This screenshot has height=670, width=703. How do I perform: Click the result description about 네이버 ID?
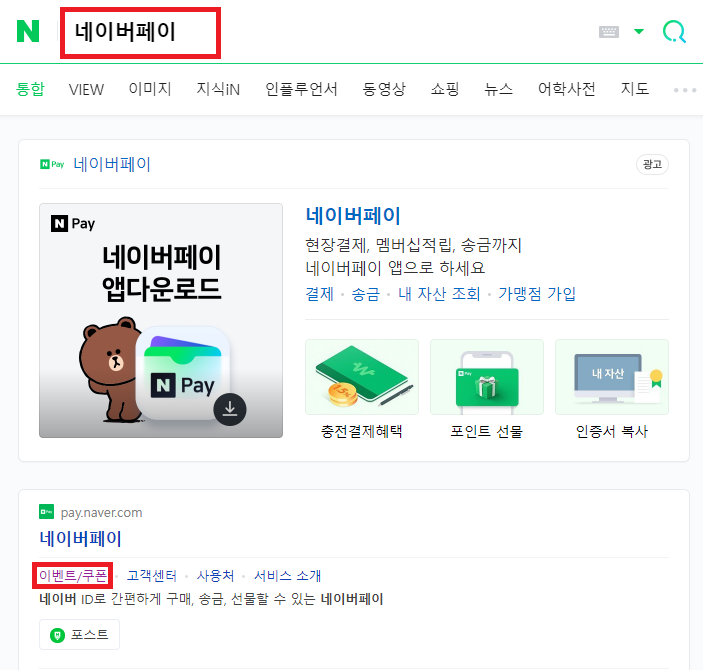tap(211, 599)
